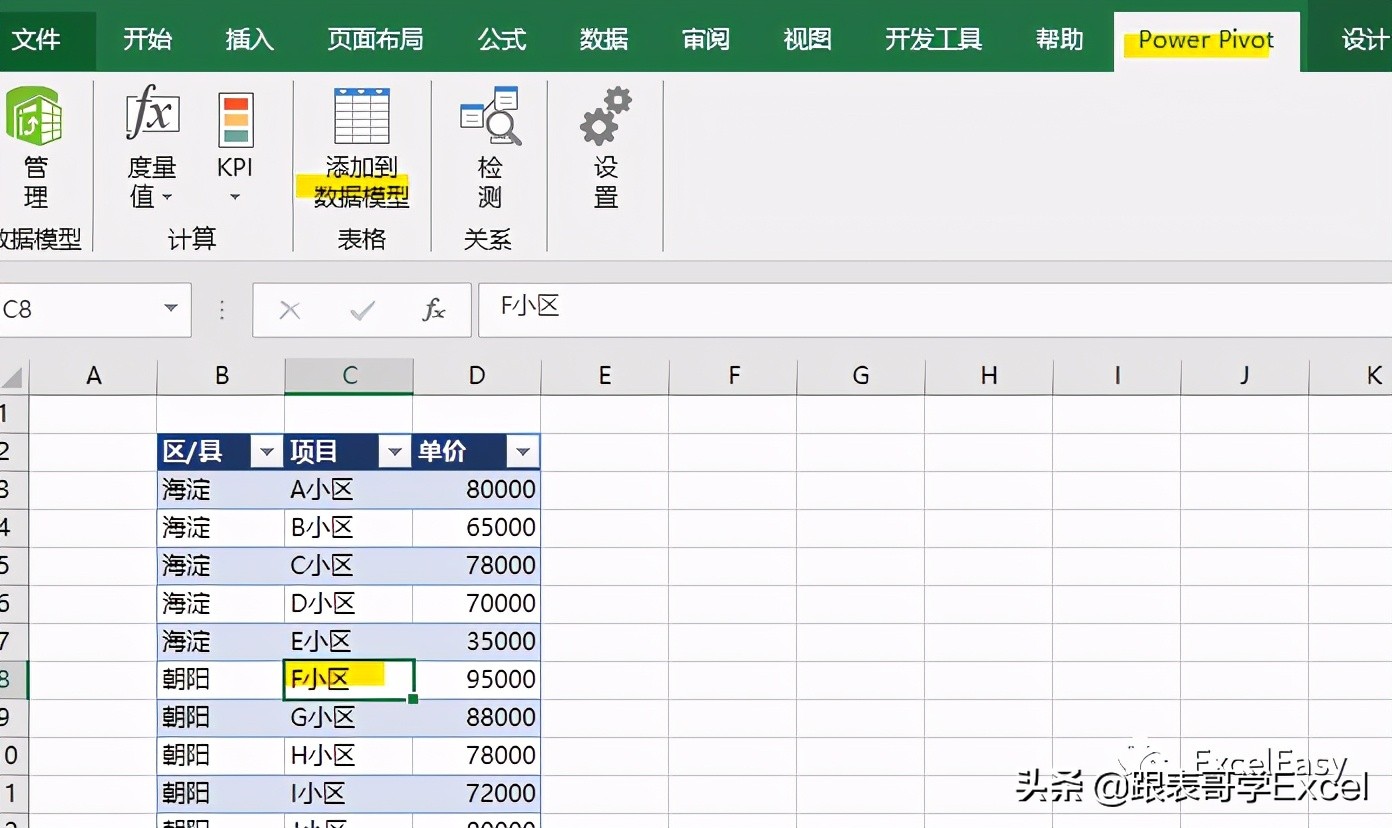1392x828 pixels.
Task: Open the 度量值 measures menu
Action: point(152,148)
